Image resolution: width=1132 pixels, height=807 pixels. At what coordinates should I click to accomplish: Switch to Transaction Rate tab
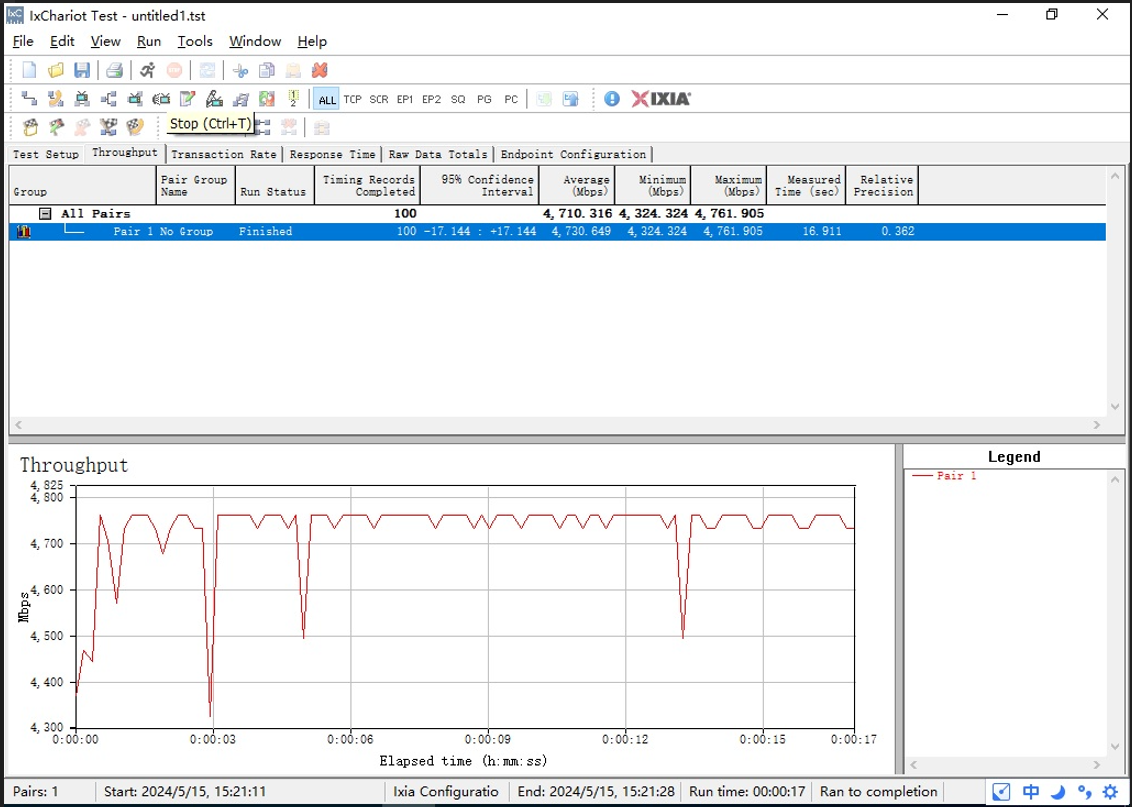pos(224,154)
